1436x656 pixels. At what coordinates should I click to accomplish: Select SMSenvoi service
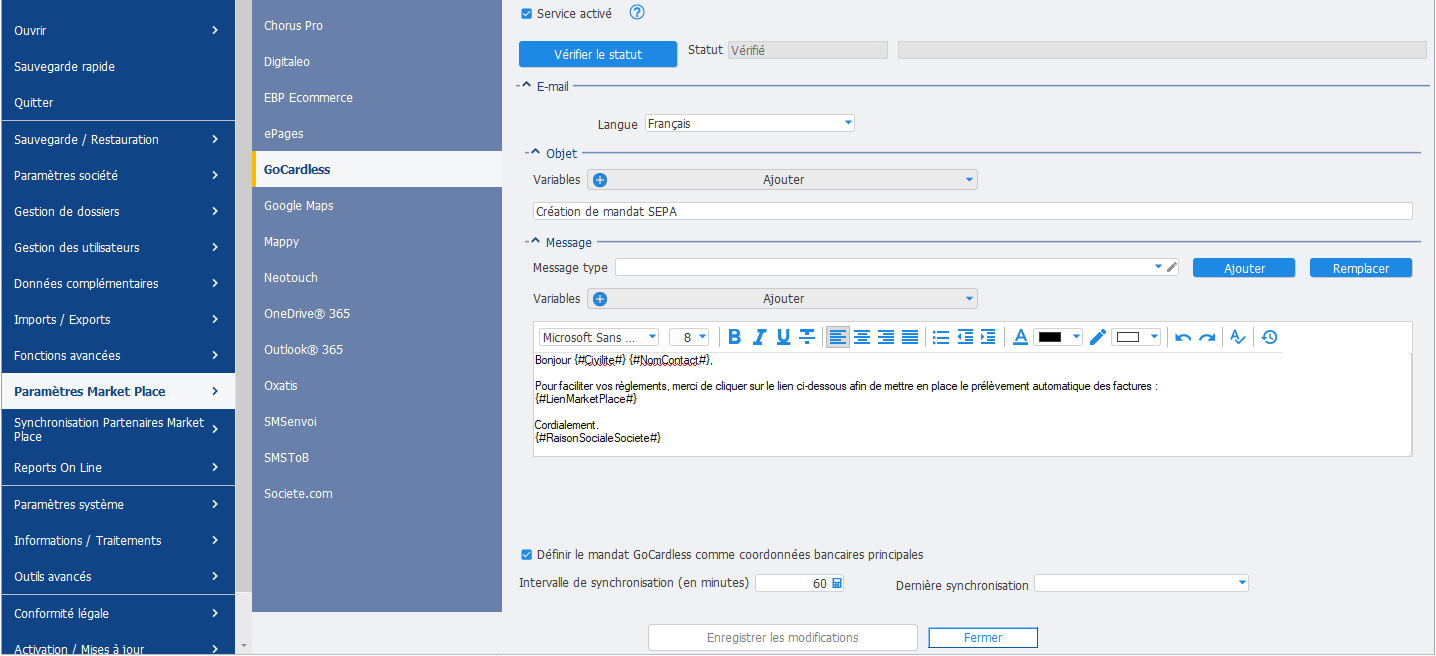click(377, 421)
